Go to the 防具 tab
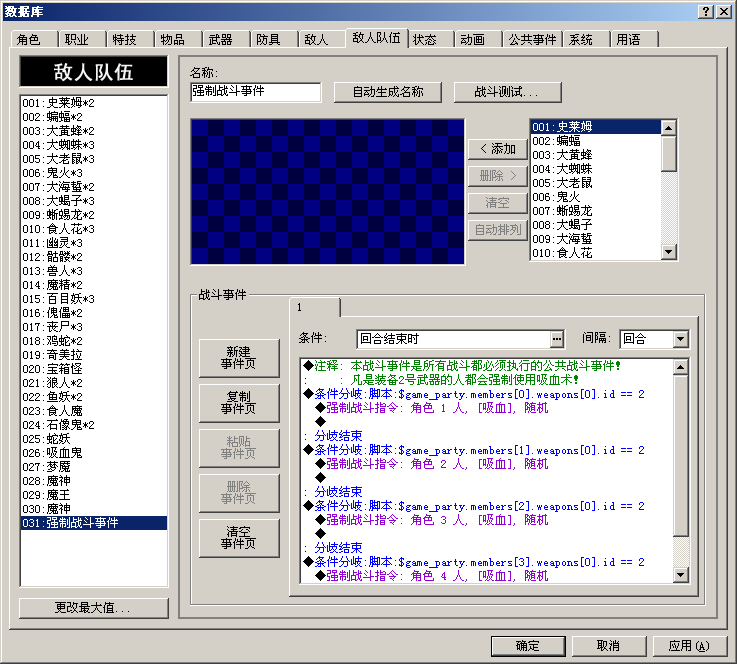The width and height of the screenshot is (737, 664). click(x=274, y=39)
